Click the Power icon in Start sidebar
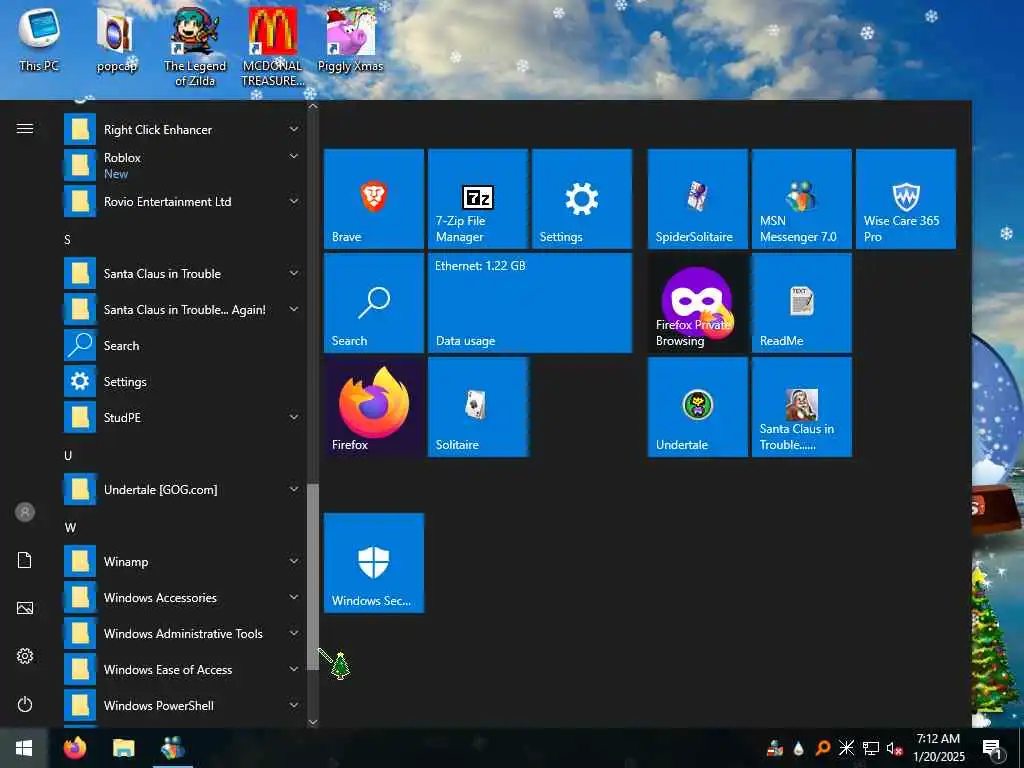 tap(25, 704)
